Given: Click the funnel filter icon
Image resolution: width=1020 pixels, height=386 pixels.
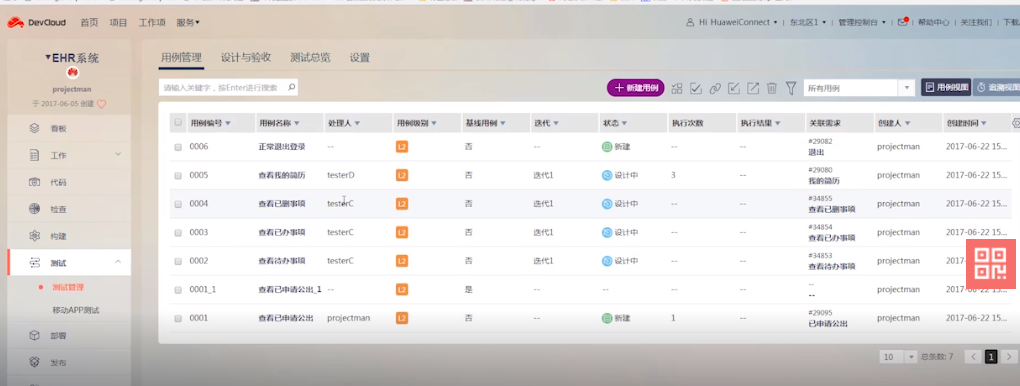Looking at the screenshot, I should [791, 88].
